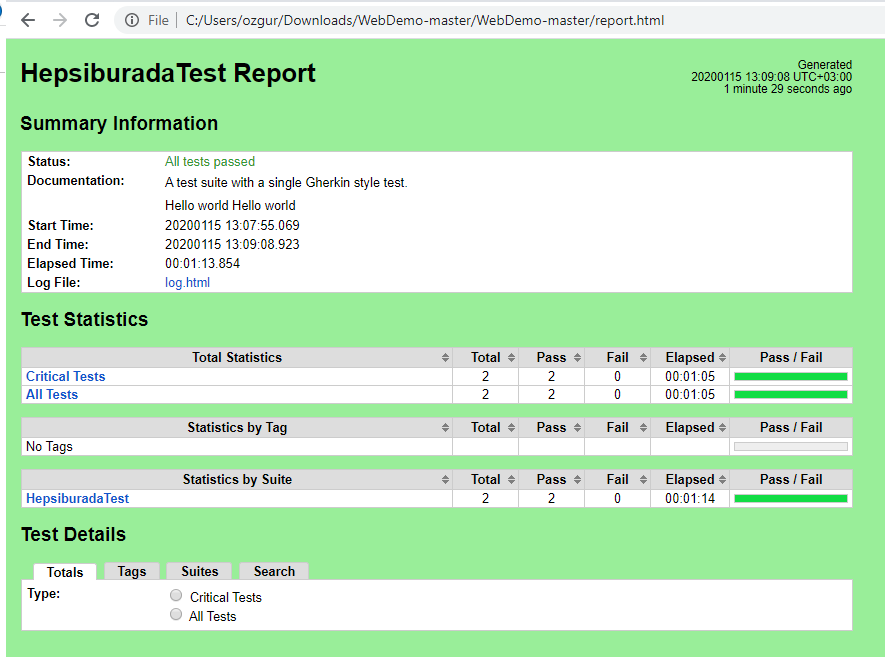Click generated timestamp 13:09:08 UTC+03:00

(772, 77)
